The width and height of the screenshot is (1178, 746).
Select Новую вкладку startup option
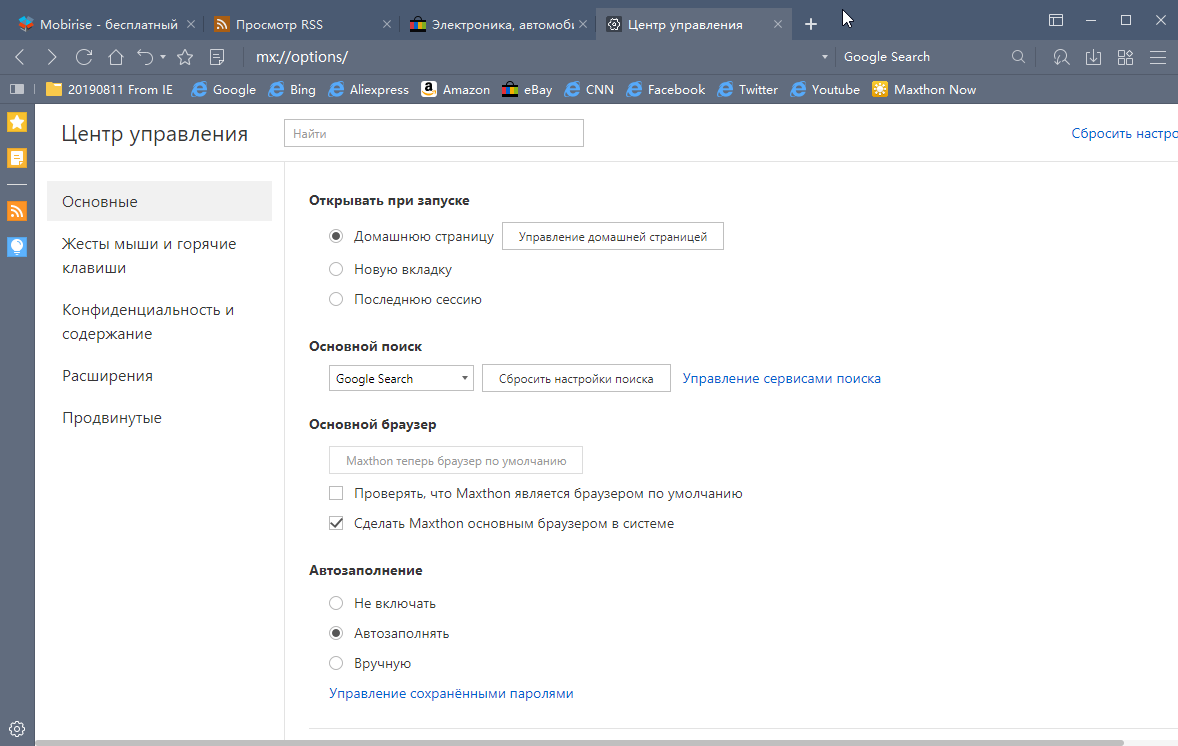(336, 269)
